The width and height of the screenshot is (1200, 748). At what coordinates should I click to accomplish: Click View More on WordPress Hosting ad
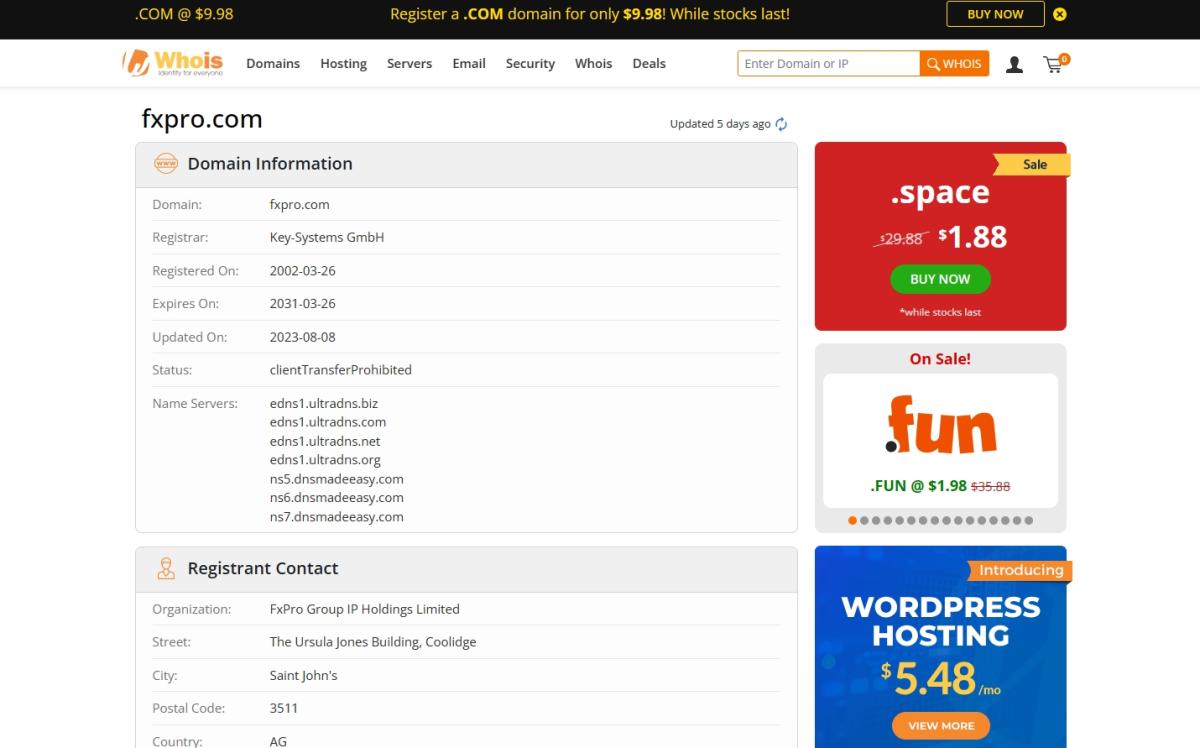(x=940, y=725)
